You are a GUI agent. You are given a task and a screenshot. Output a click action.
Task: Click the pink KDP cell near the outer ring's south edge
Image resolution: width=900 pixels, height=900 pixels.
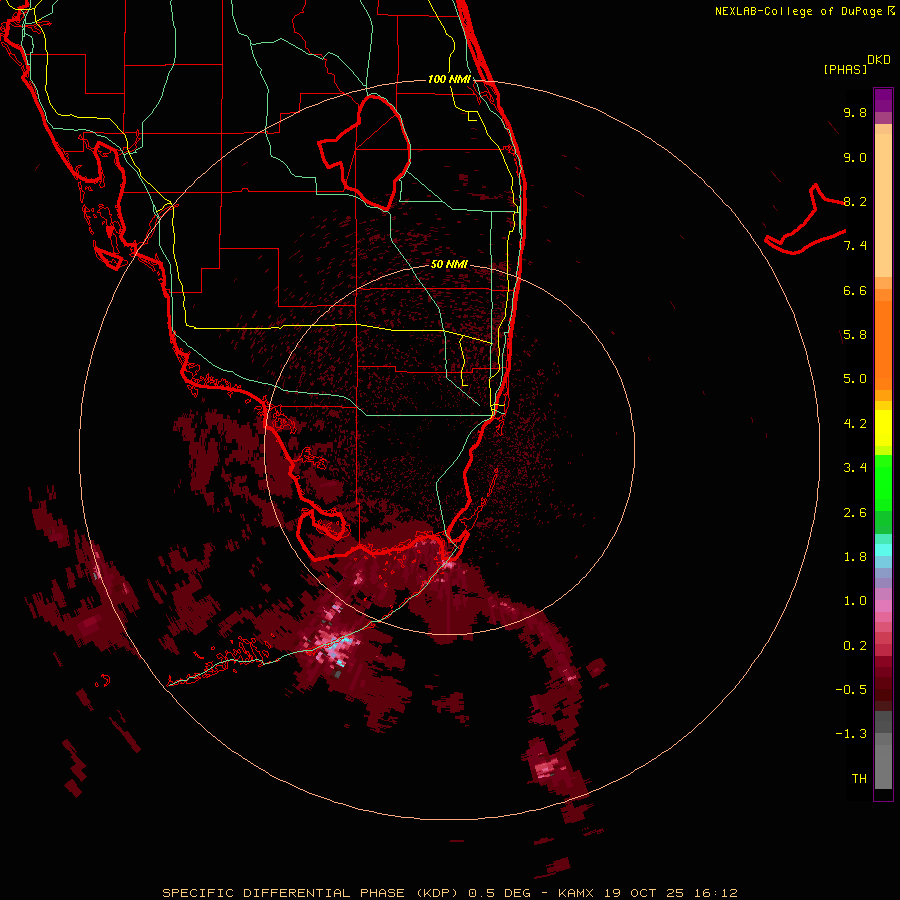[x=546, y=767]
